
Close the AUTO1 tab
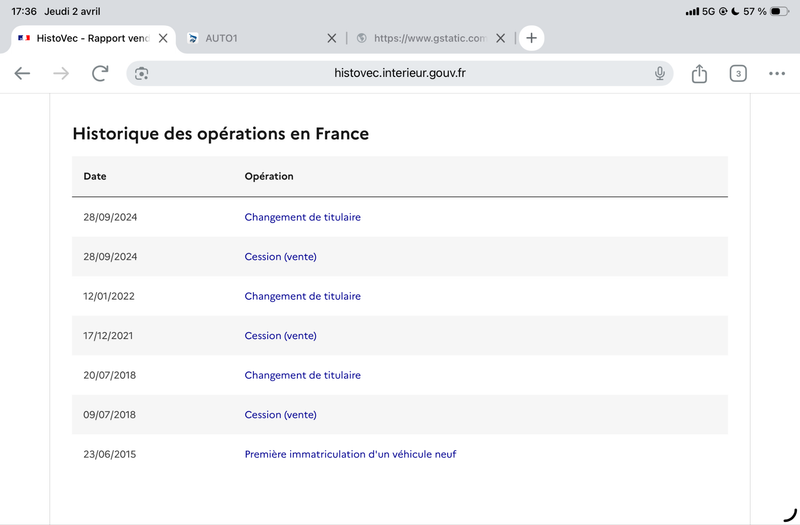click(332, 38)
